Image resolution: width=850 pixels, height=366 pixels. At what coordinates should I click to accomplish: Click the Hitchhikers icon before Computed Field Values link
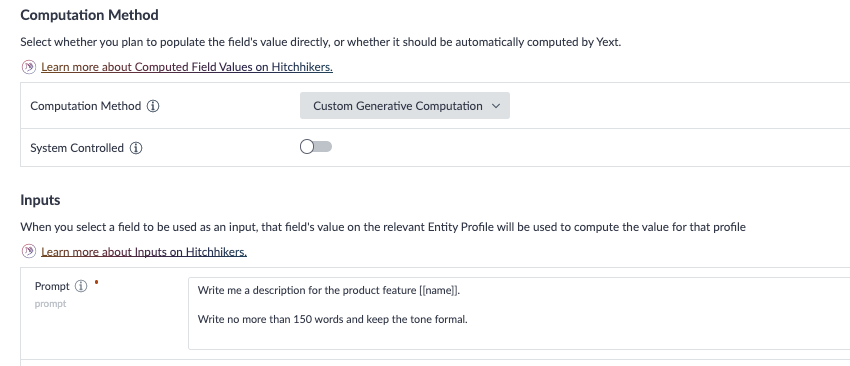pyautogui.click(x=29, y=67)
